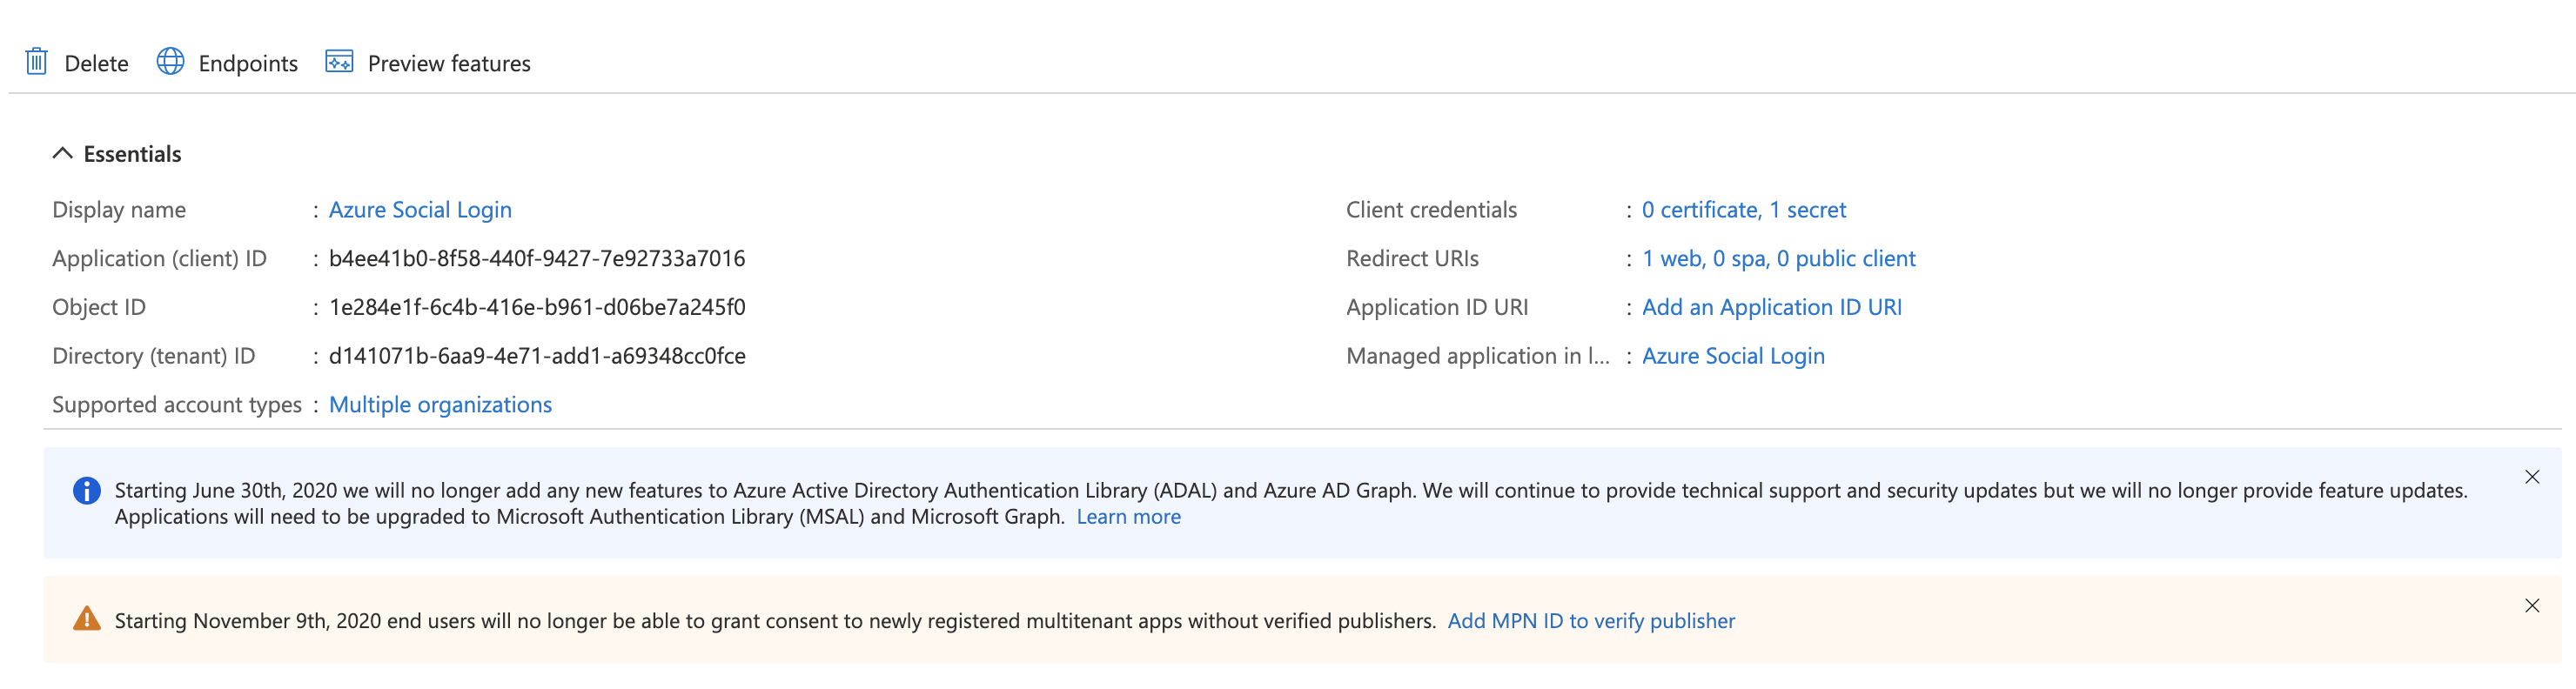Click the orange warning triangle icon
The image size is (2576, 689).
[87, 620]
